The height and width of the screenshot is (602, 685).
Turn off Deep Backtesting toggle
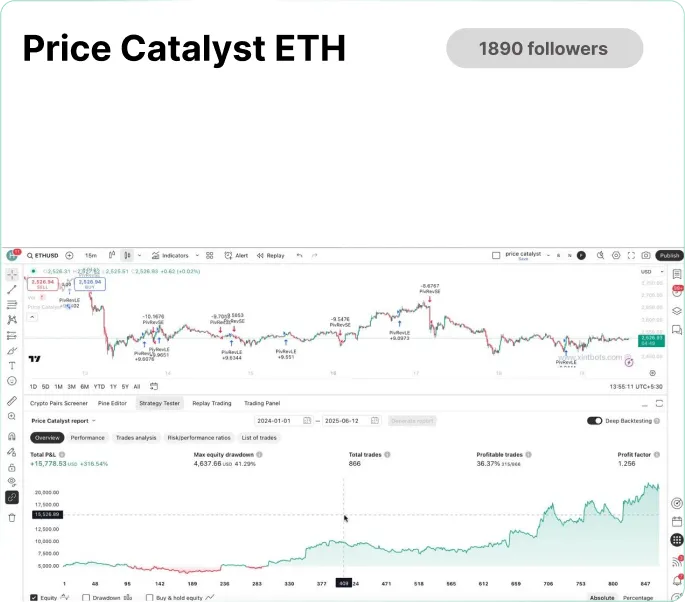pyautogui.click(x=594, y=421)
